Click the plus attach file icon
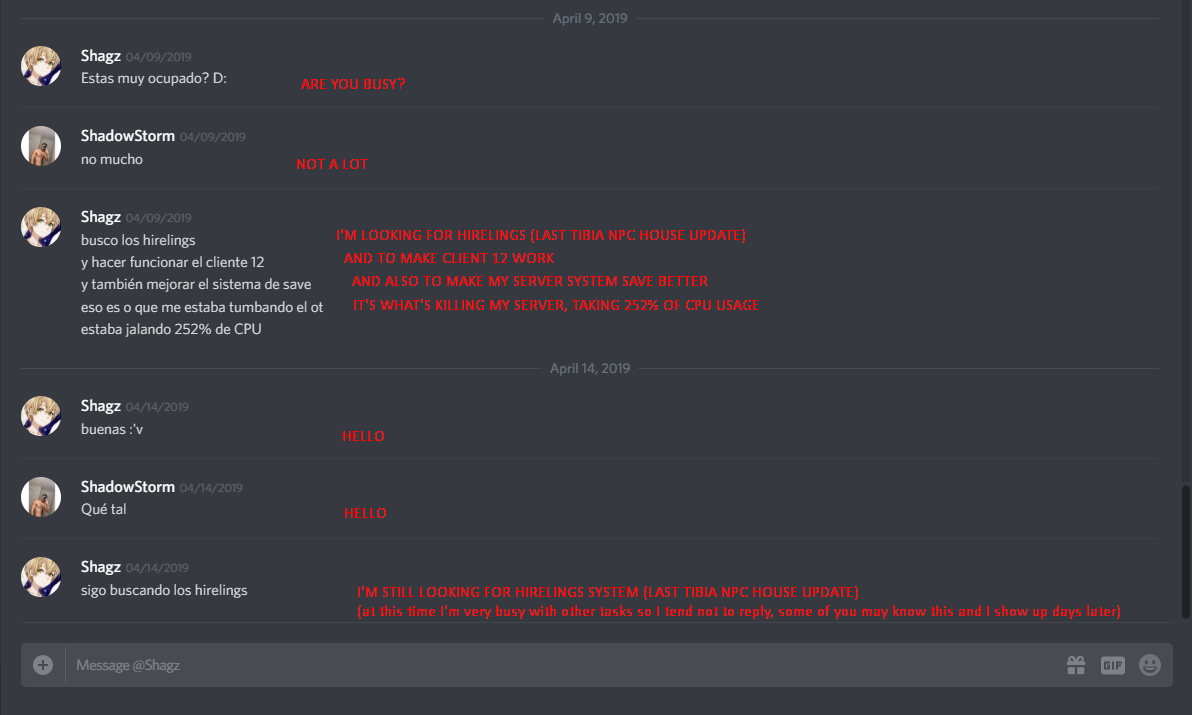1192x715 pixels. pos(43,666)
